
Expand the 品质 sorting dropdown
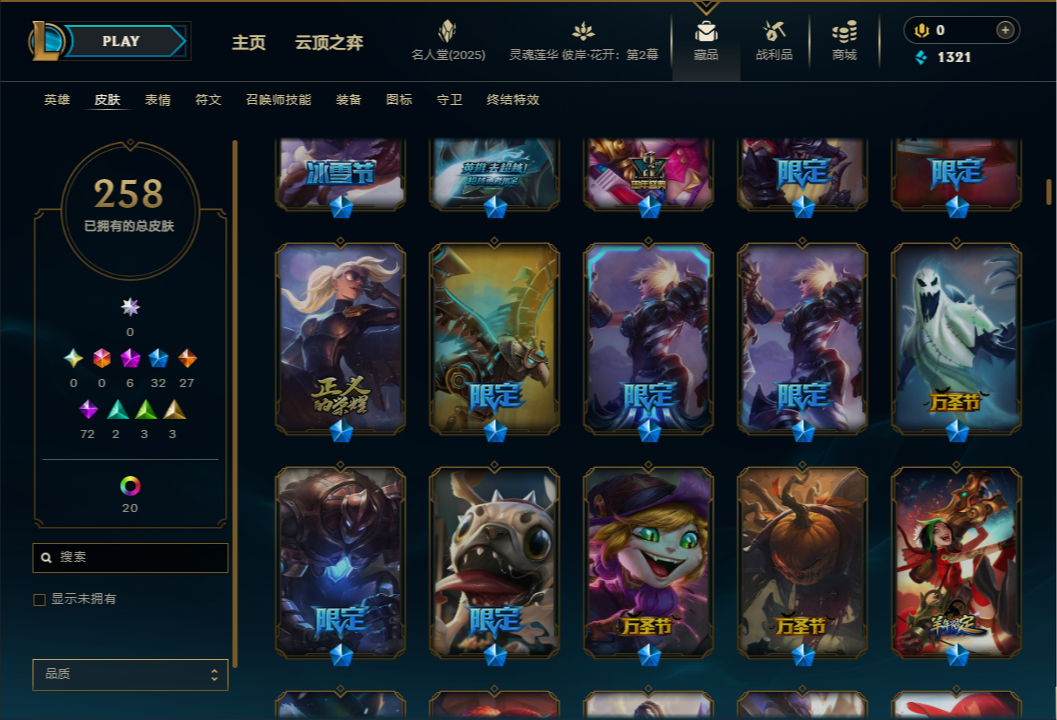[x=130, y=674]
